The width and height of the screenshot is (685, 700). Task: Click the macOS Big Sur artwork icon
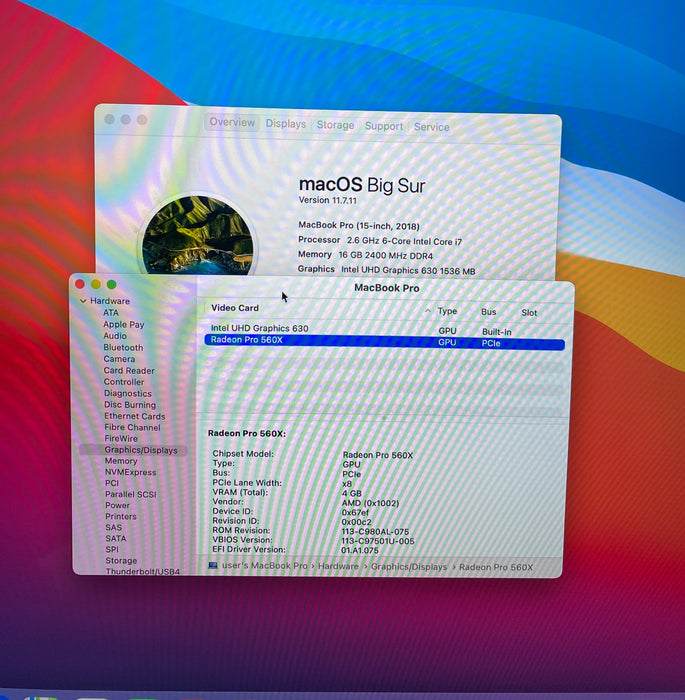coord(197,234)
